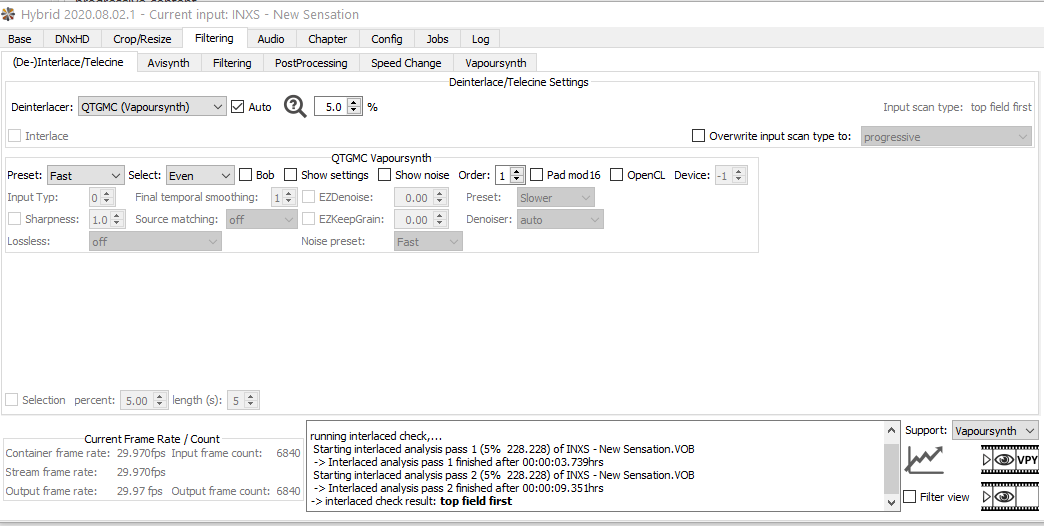Image resolution: width=1044 pixels, height=526 pixels.
Task: Check the Show noise option
Action: (x=384, y=175)
